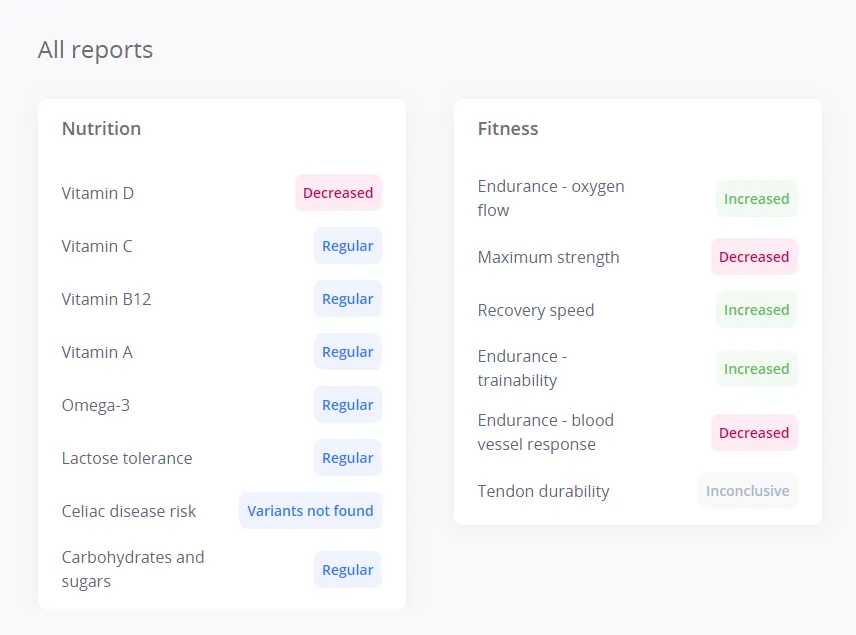Click the Regular badge for Lactose tolerance
The image size is (856, 635).
347,457
